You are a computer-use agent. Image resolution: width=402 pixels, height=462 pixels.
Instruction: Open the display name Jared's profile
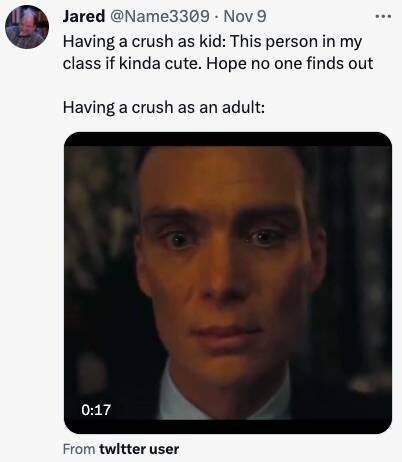click(84, 16)
